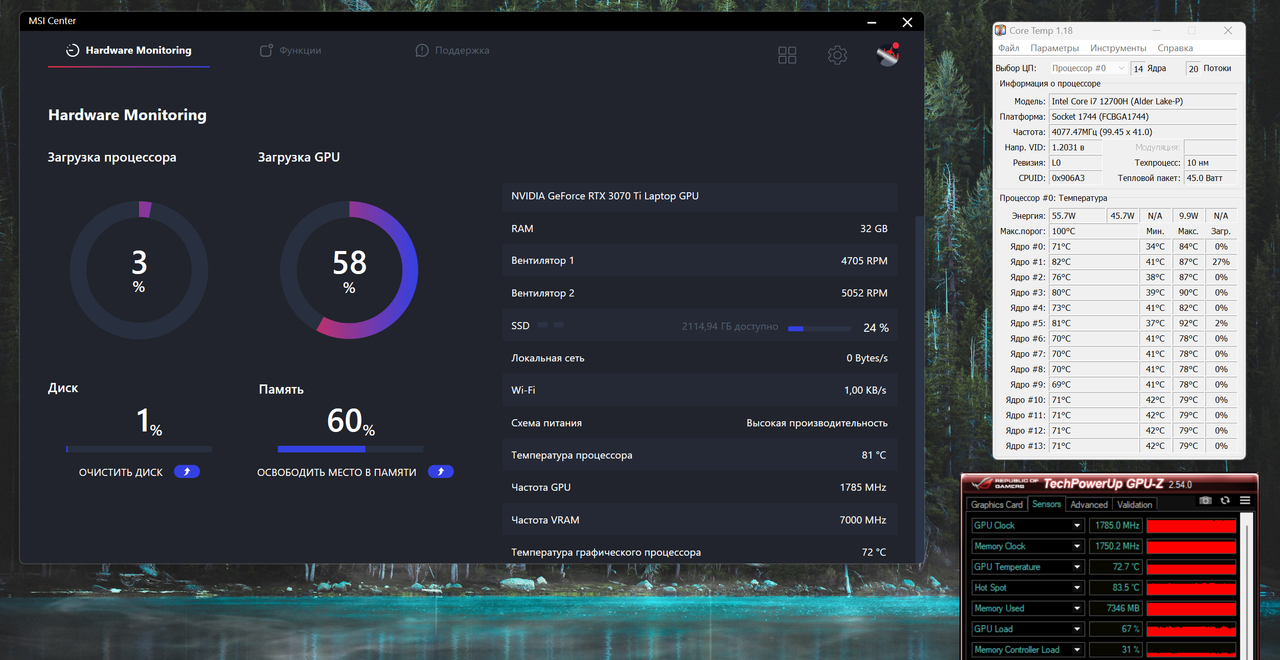This screenshot has width=1280, height=660.
Task: Expand the Memory Controller Load sensor dropdown
Action: [1077, 650]
